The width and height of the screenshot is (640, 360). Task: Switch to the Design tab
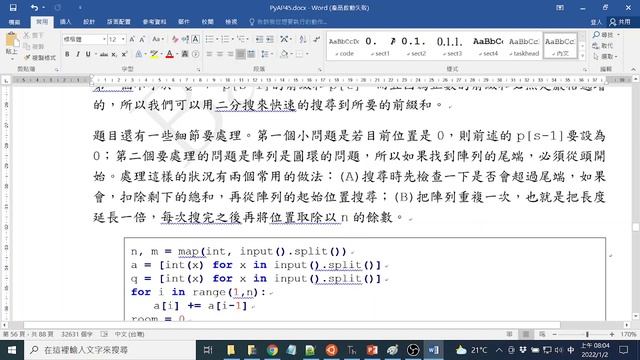(x=89, y=22)
